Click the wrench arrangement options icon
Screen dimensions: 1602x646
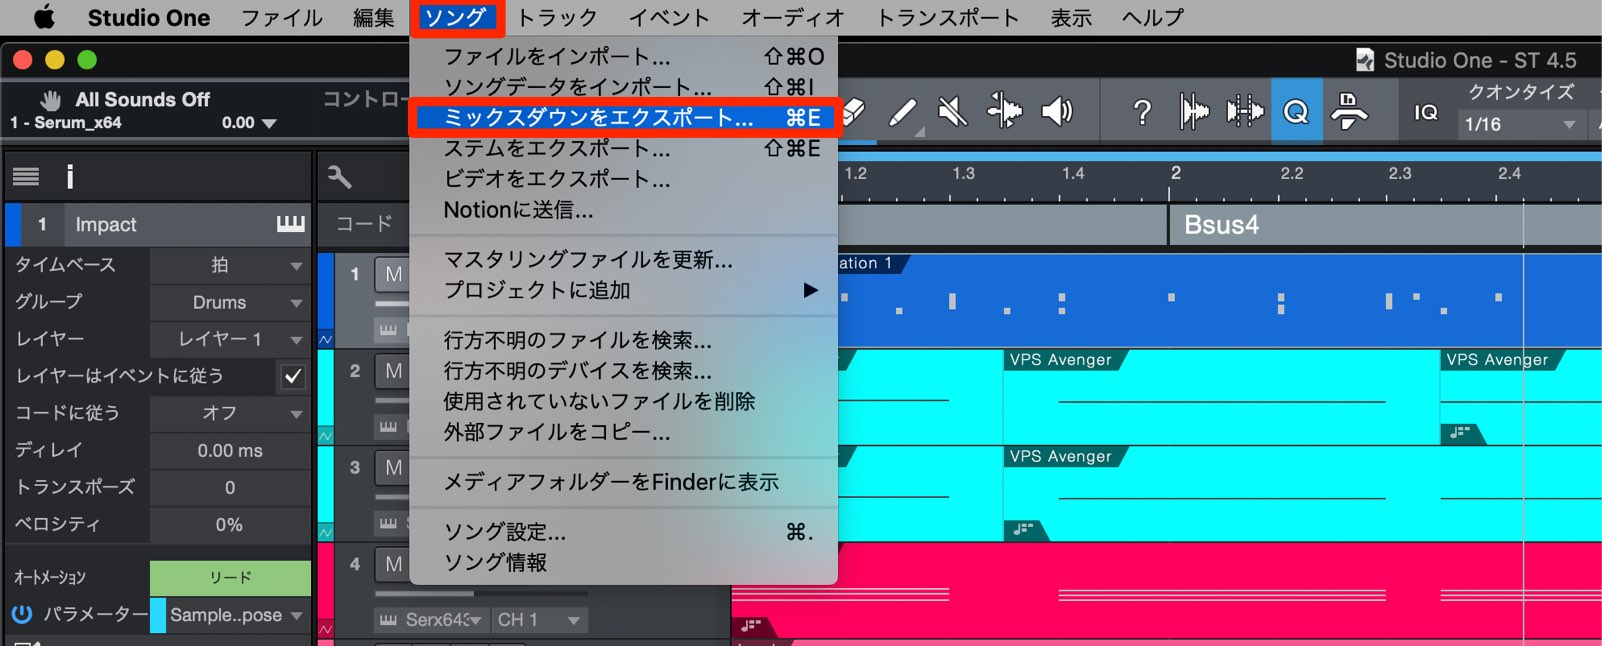[x=339, y=177]
